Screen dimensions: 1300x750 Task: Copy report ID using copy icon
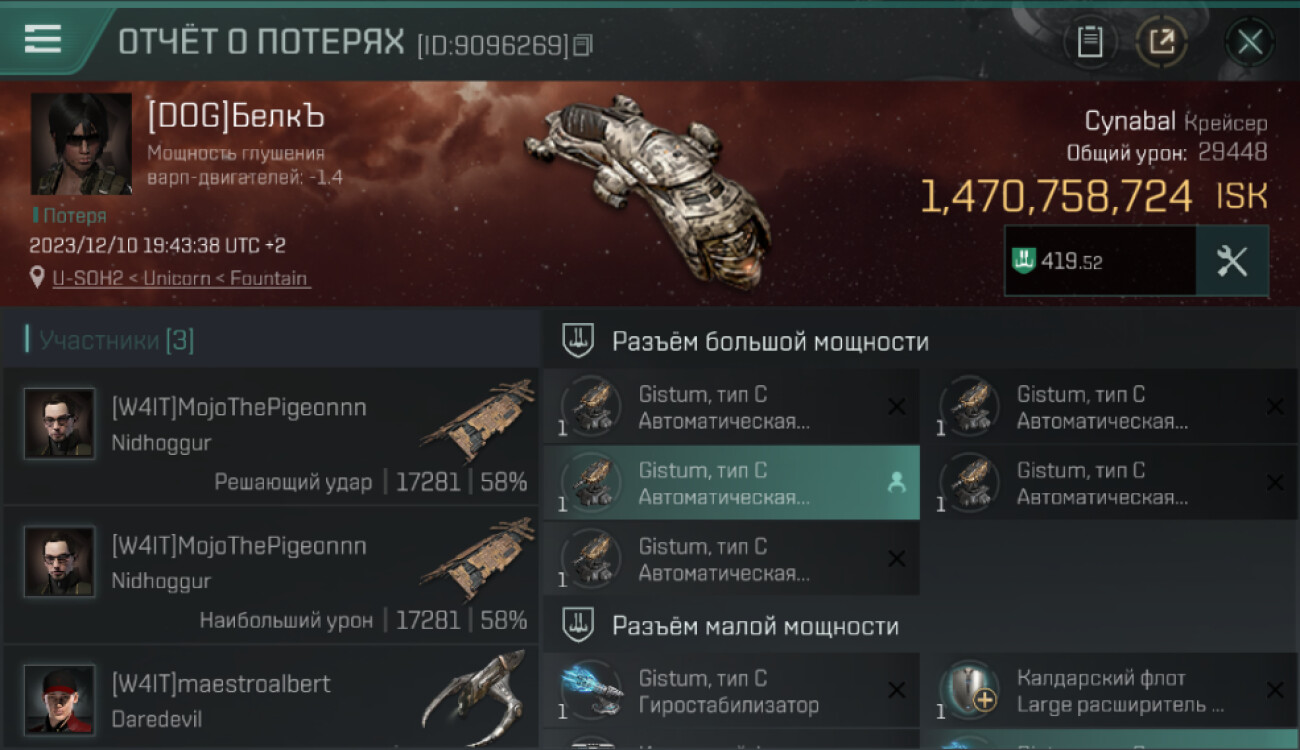point(583,44)
